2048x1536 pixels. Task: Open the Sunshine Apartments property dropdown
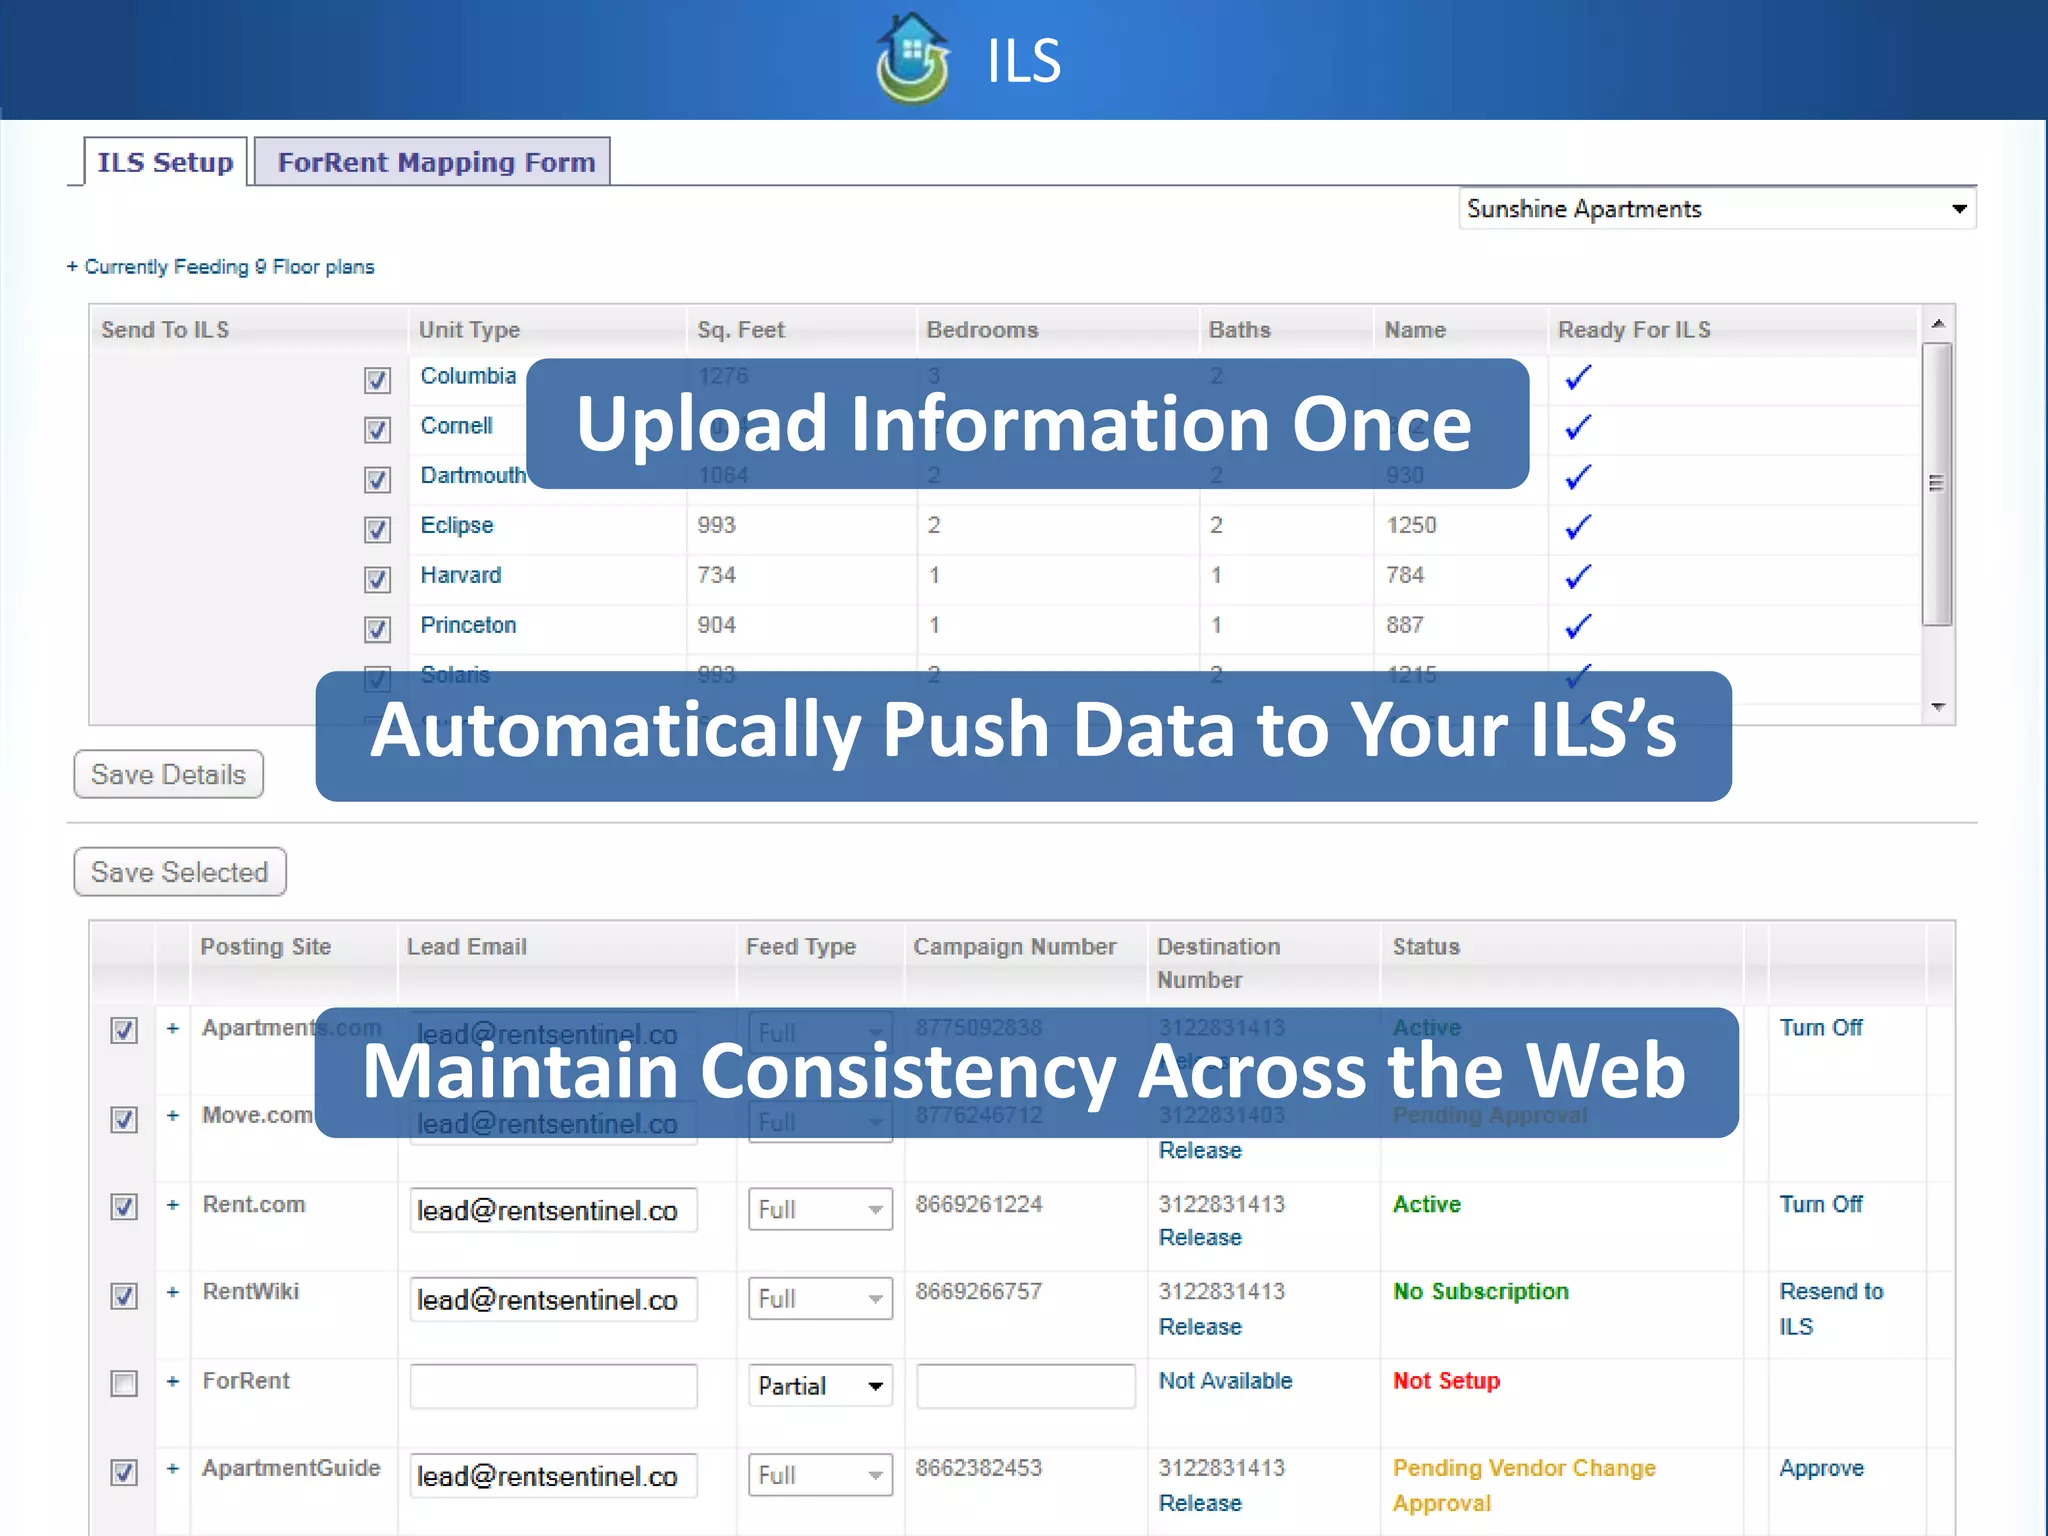click(x=1717, y=209)
